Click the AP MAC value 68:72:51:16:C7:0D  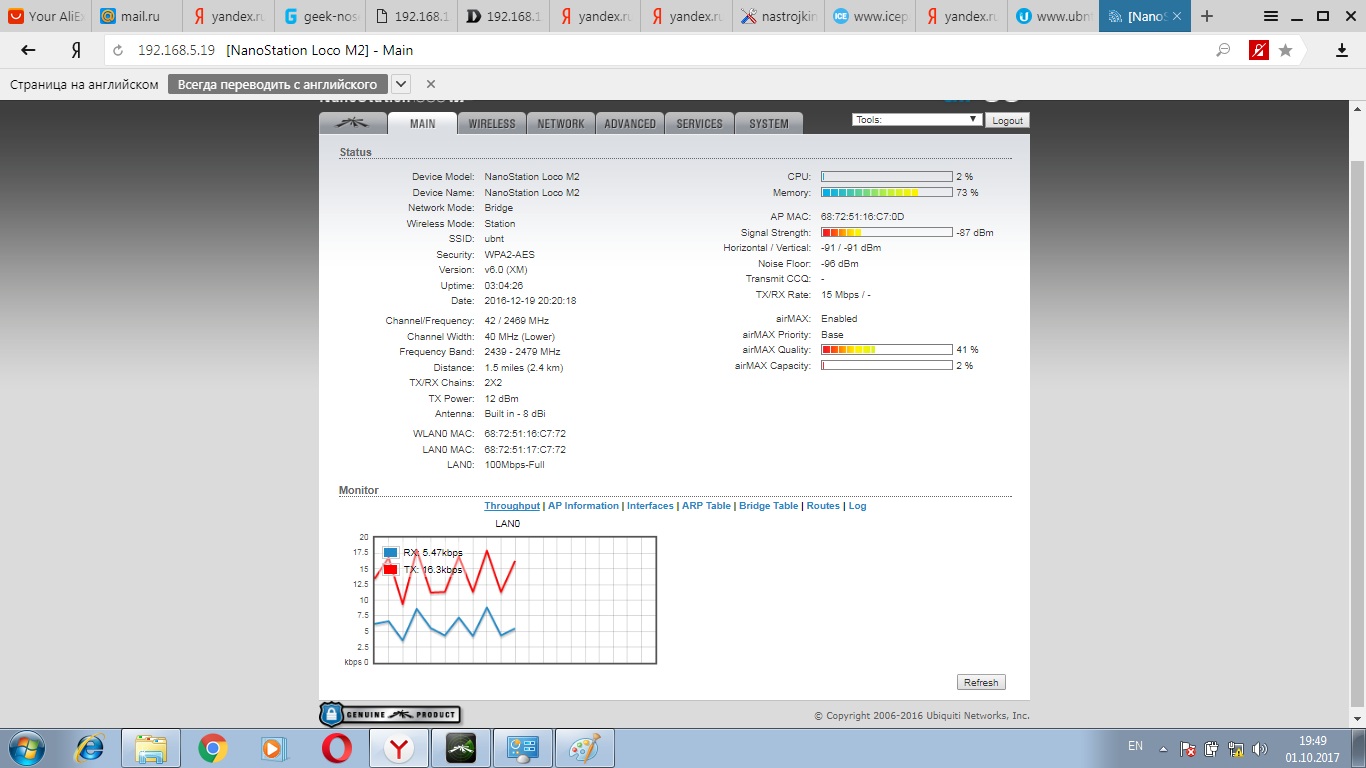tap(862, 216)
